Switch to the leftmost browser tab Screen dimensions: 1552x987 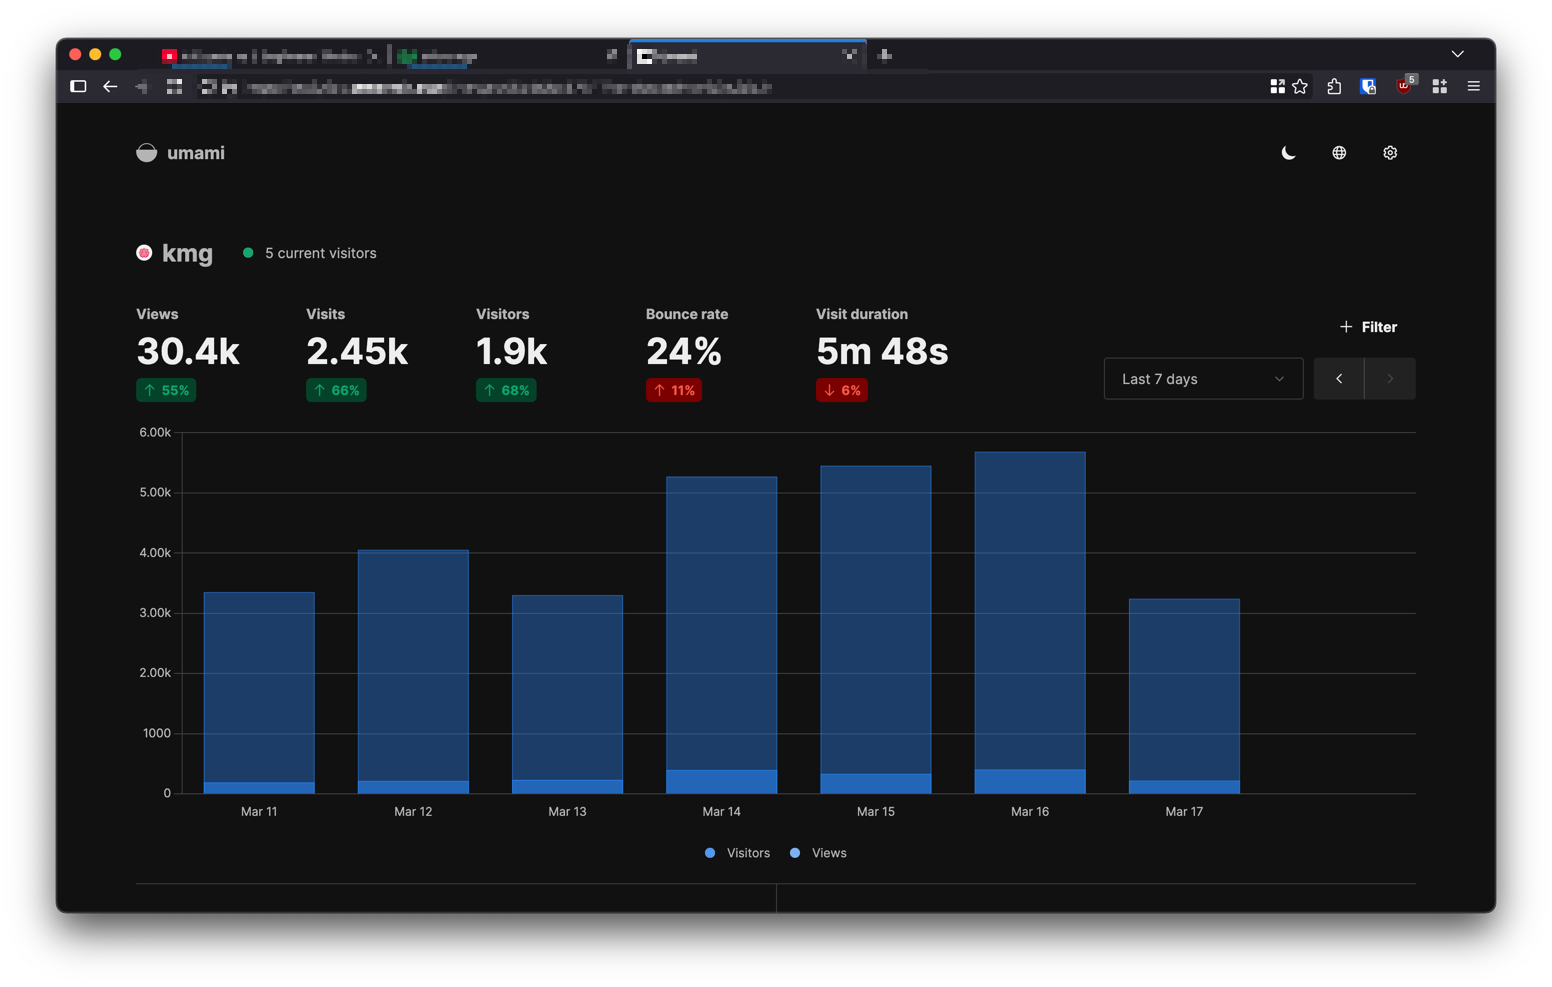(270, 56)
